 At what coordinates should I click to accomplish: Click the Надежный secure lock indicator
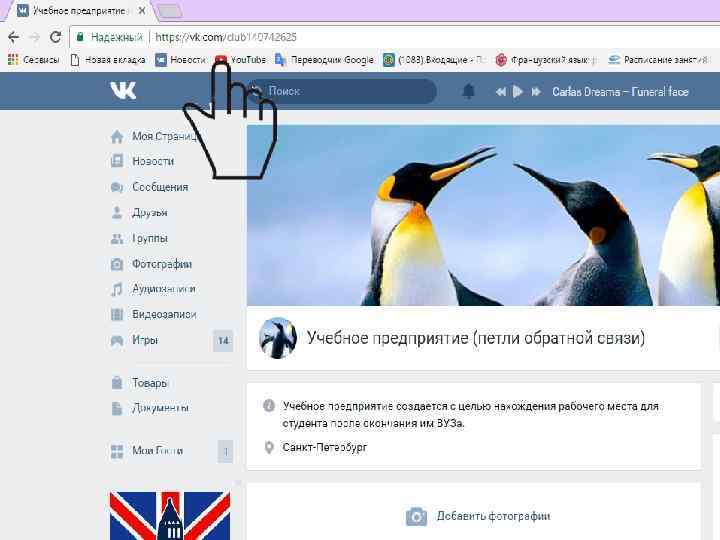pyautogui.click(x=109, y=37)
